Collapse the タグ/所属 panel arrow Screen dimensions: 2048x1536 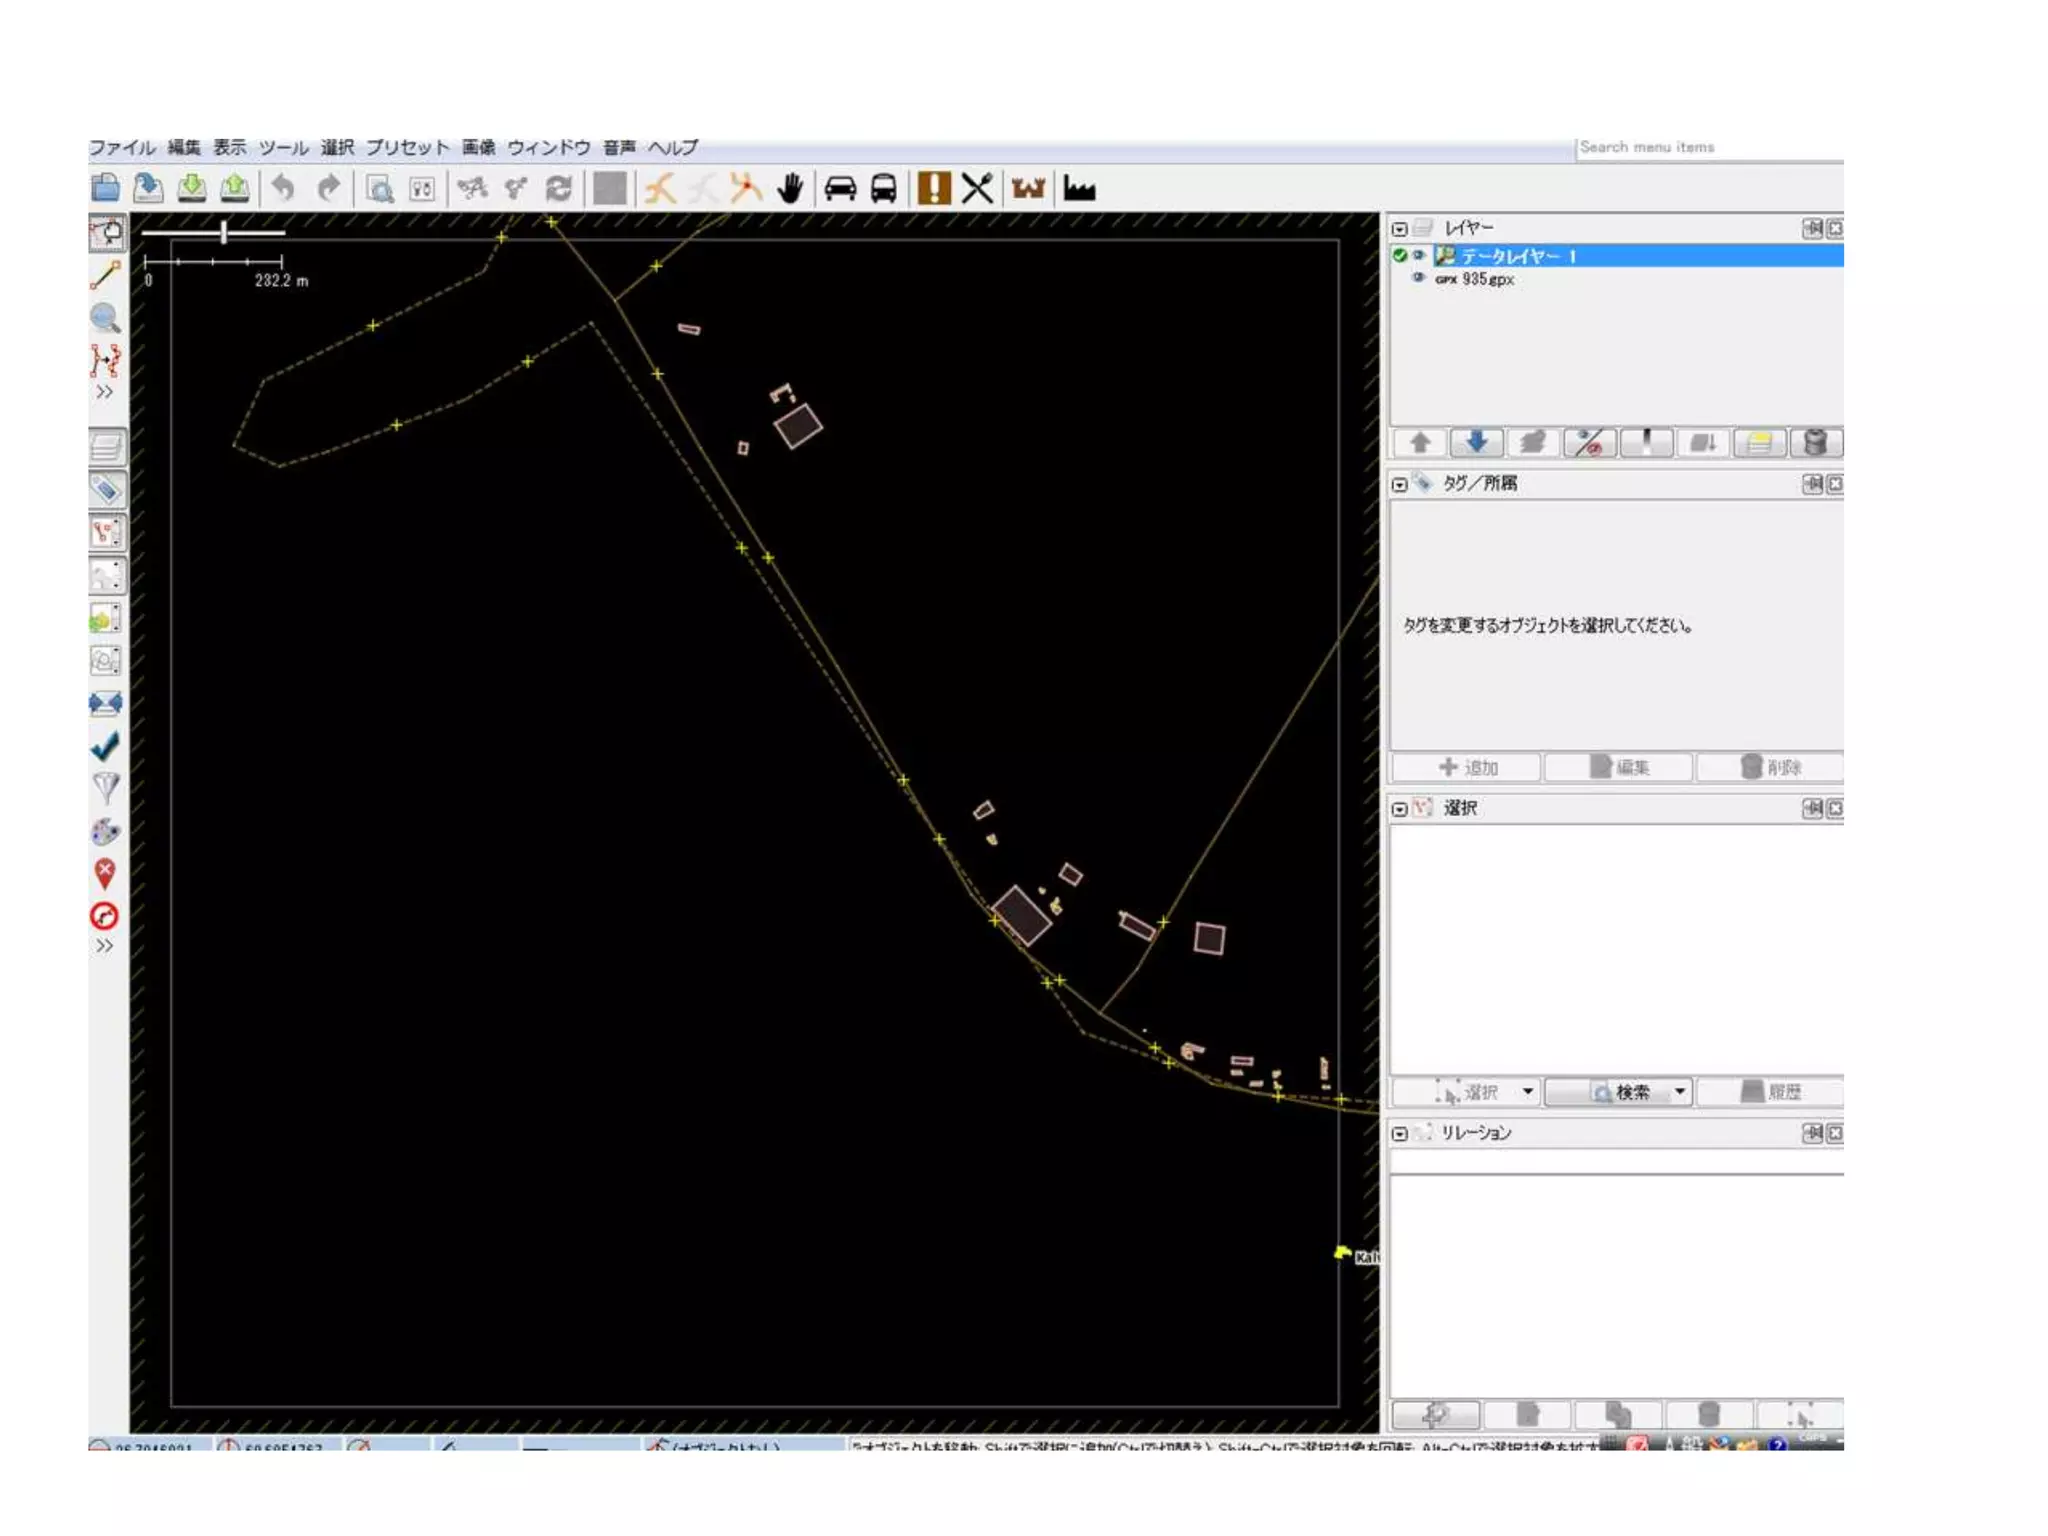1399,485
